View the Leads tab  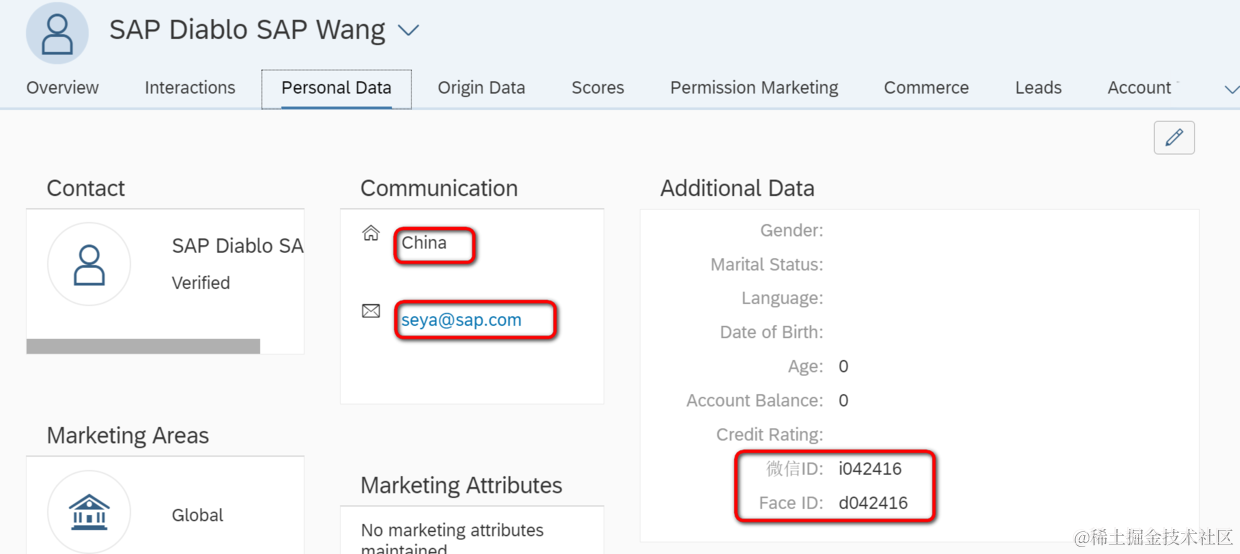coord(1038,88)
